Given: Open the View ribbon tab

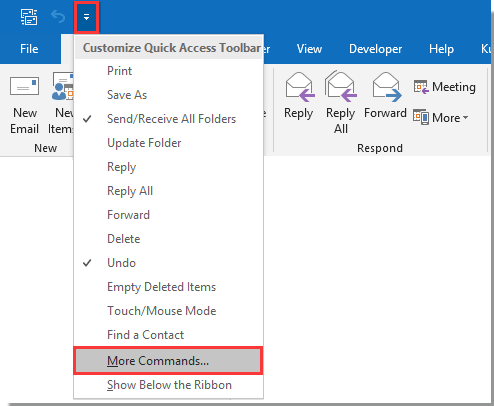Looking at the screenshot, I should click(309, 49).
